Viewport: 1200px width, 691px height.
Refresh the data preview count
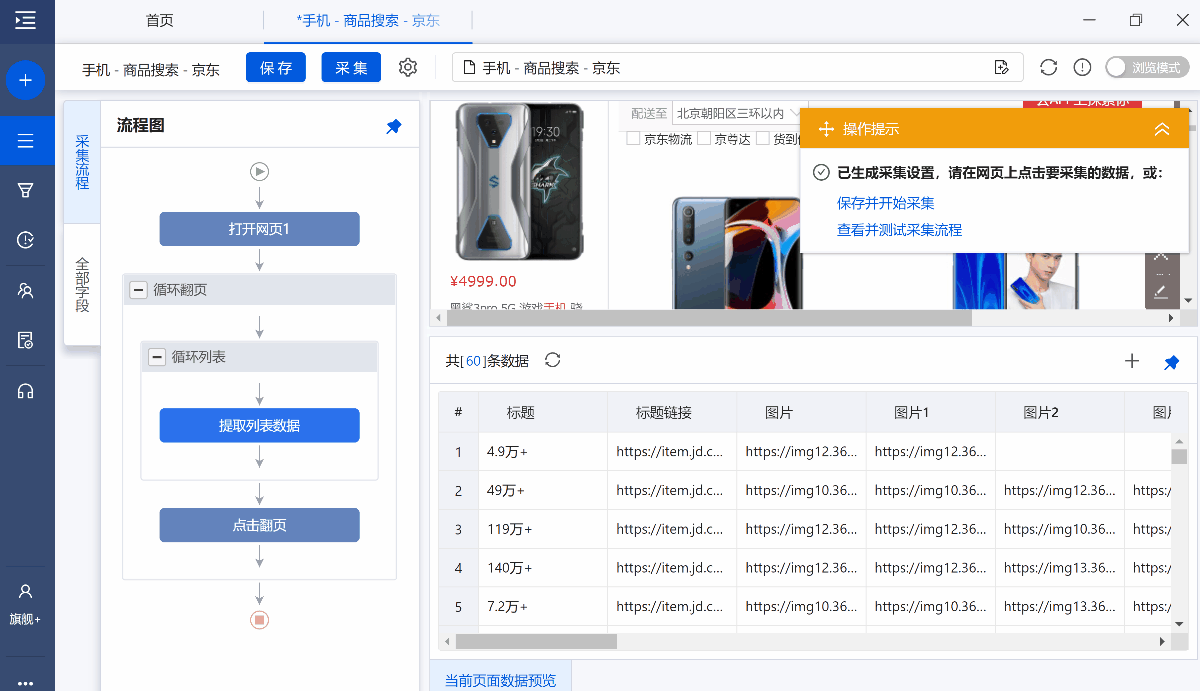tap(552, 360)
